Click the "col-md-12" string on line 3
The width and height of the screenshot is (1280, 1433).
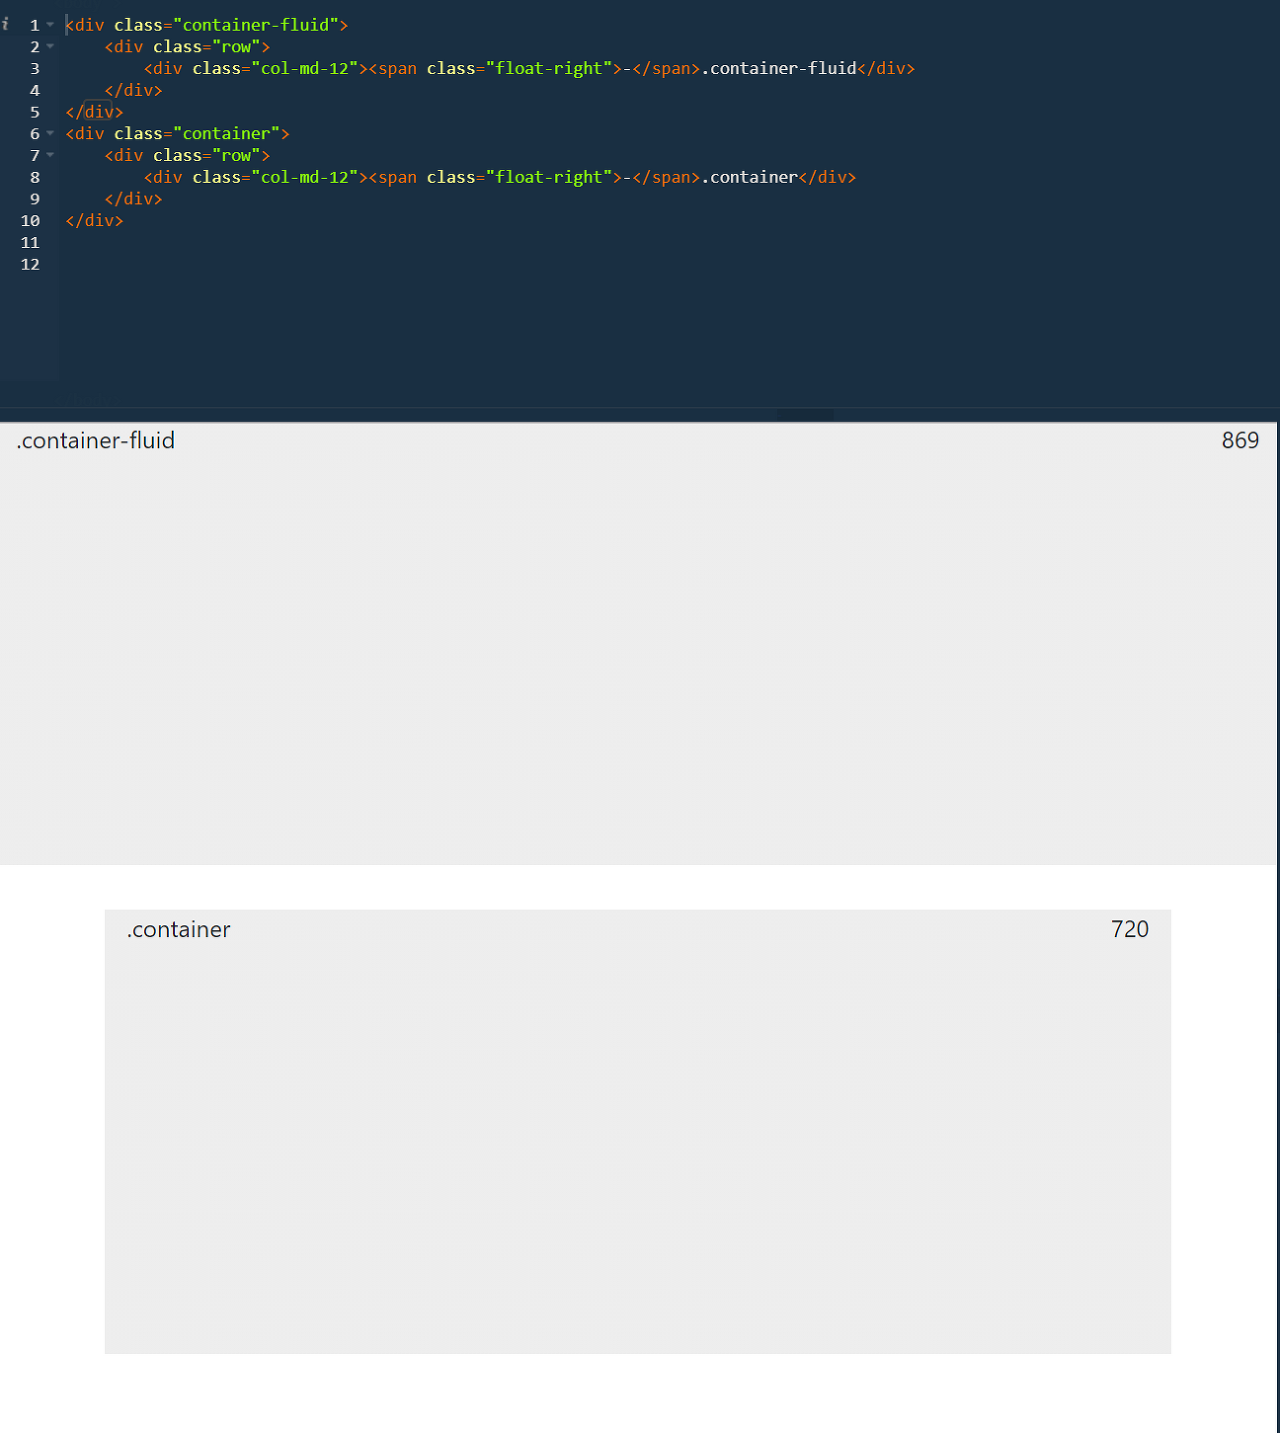tap(305, 69)
